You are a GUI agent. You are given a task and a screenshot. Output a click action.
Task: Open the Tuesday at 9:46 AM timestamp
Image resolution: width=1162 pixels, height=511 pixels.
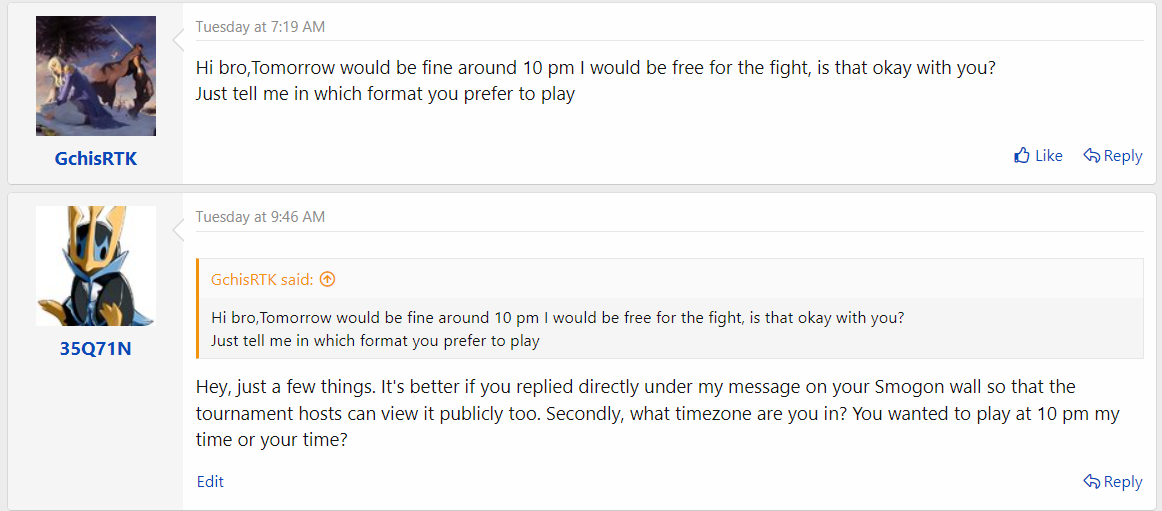tap(260, 217)
